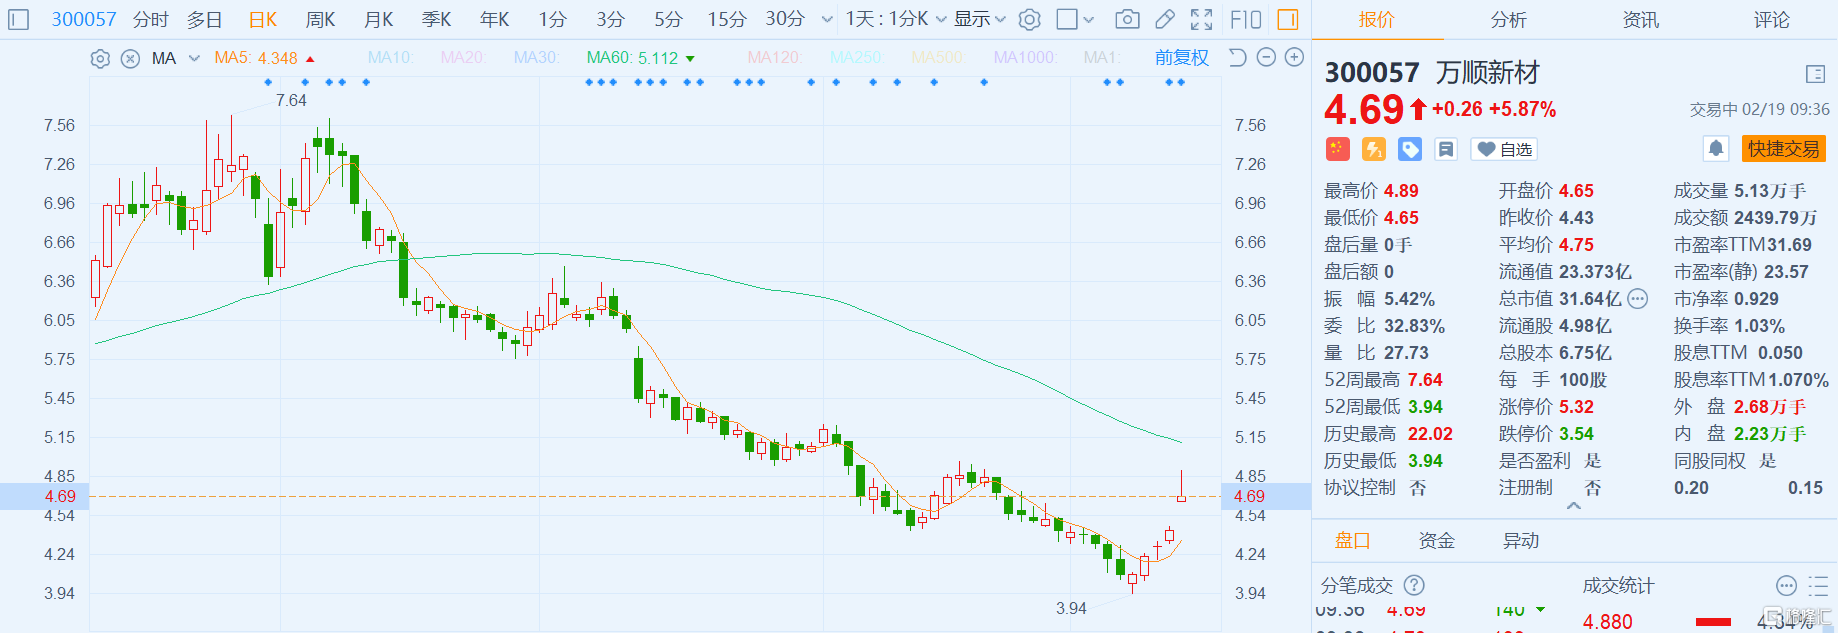The height and width of the screenshot is (633, 1838).
Task: Open the 资金 tab
Action: [x=1437, y=541]
